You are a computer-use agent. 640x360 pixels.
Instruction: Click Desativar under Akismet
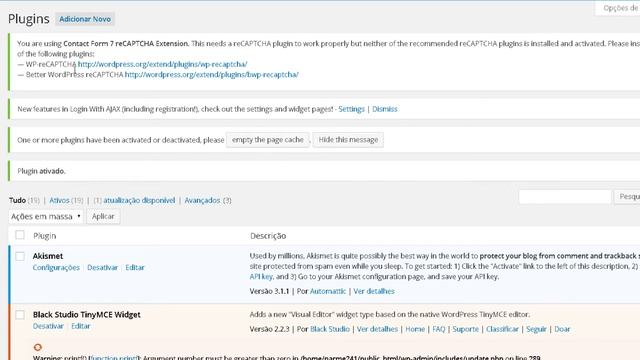(102, 267)
